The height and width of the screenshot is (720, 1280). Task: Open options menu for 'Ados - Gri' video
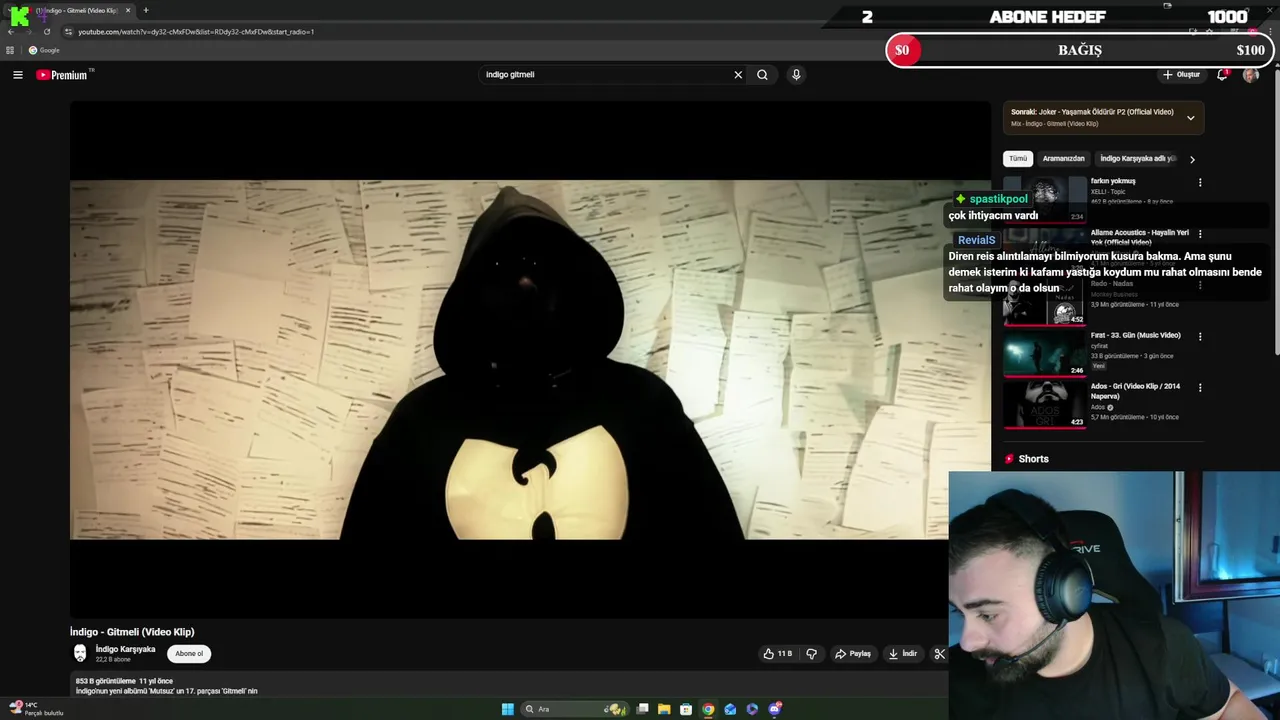click(x=1200, y=388)
